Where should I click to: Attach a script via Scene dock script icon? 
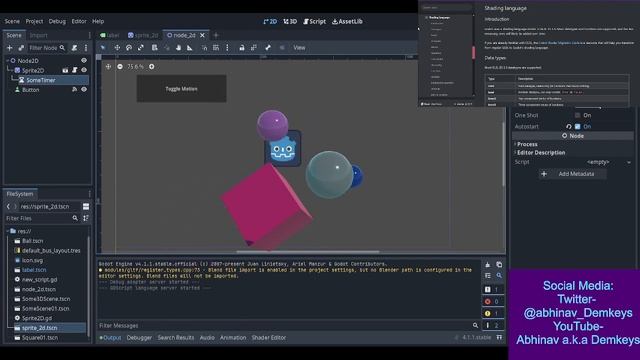point(74,48)
